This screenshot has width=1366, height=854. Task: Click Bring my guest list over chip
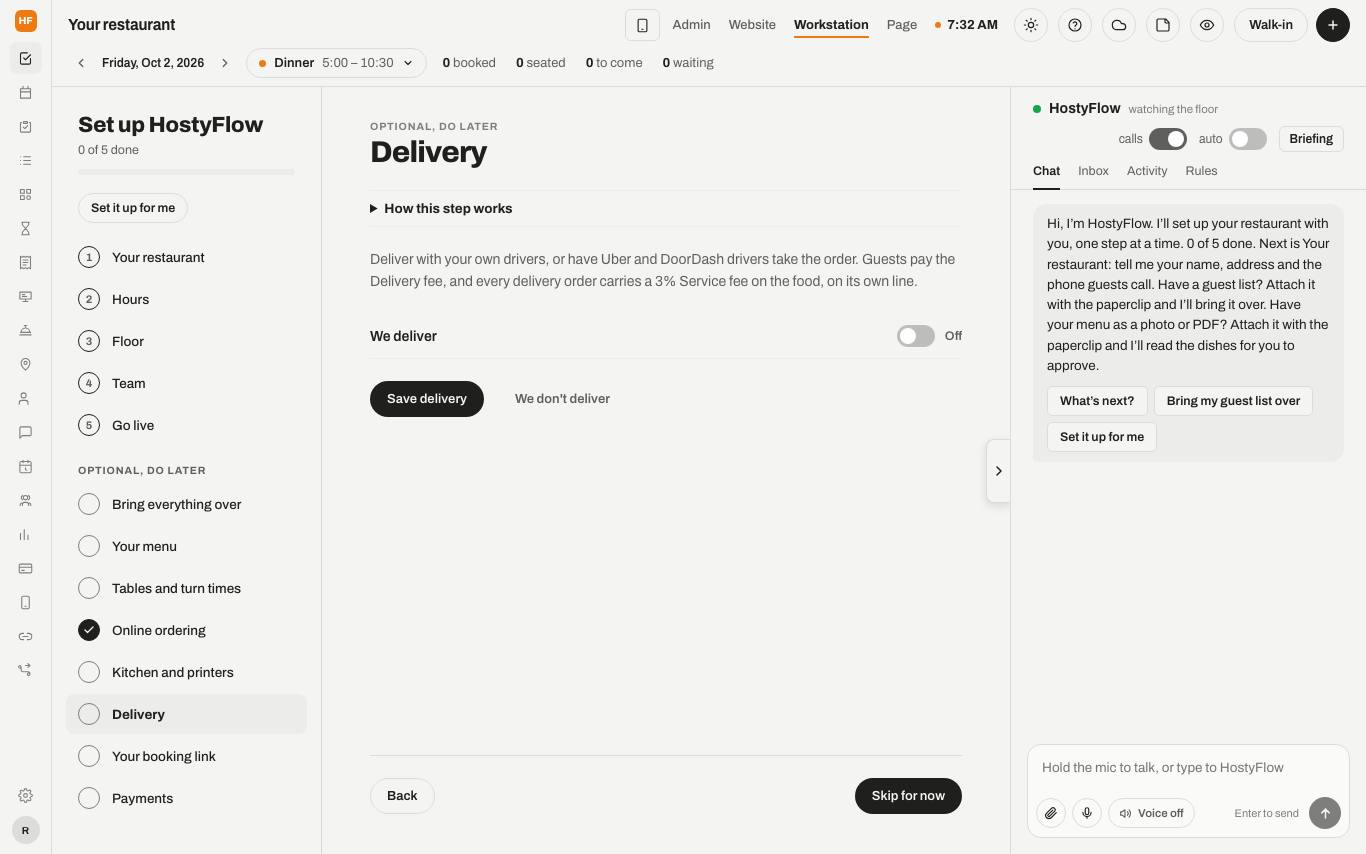[x=1233, y=401]
